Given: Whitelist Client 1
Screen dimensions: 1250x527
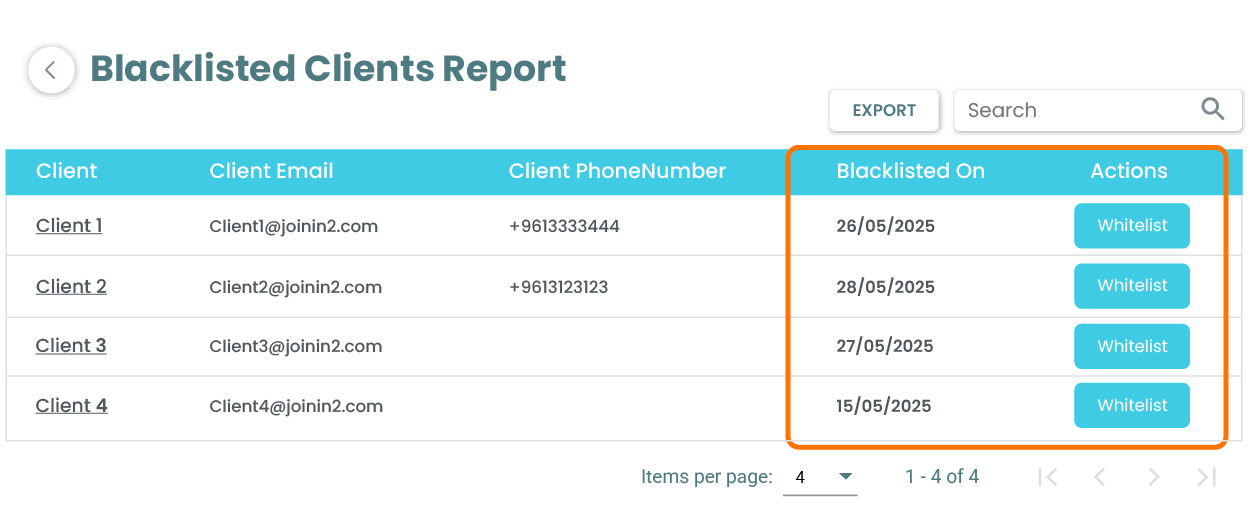Looking at the screenshot, I should 1132,226.
